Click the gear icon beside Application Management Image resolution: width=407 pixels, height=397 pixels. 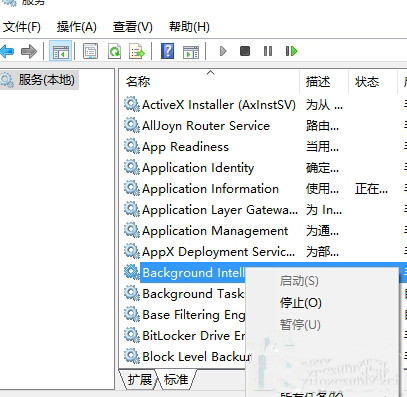[132, 231]
